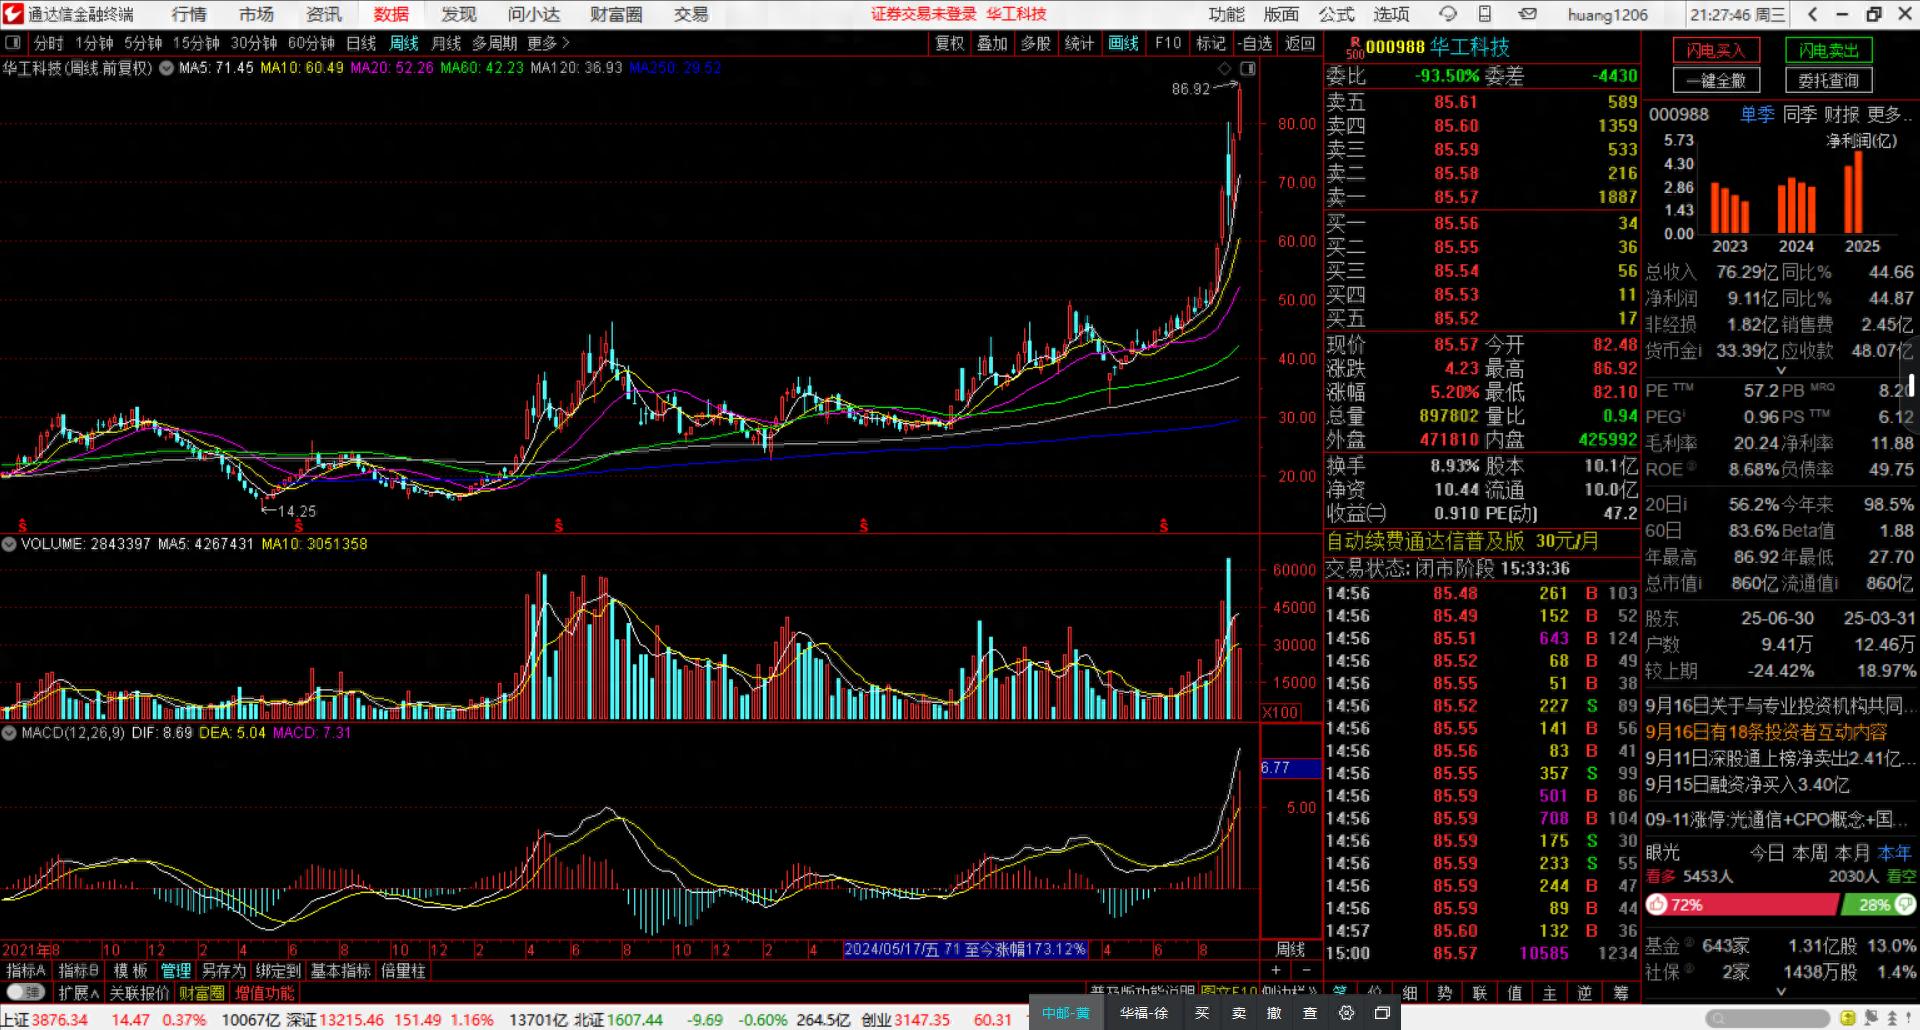Open 9月16日有18条投资者互动内容 news link
Viewport: 1920px width, 1030px height.
tap(1767, 732)
